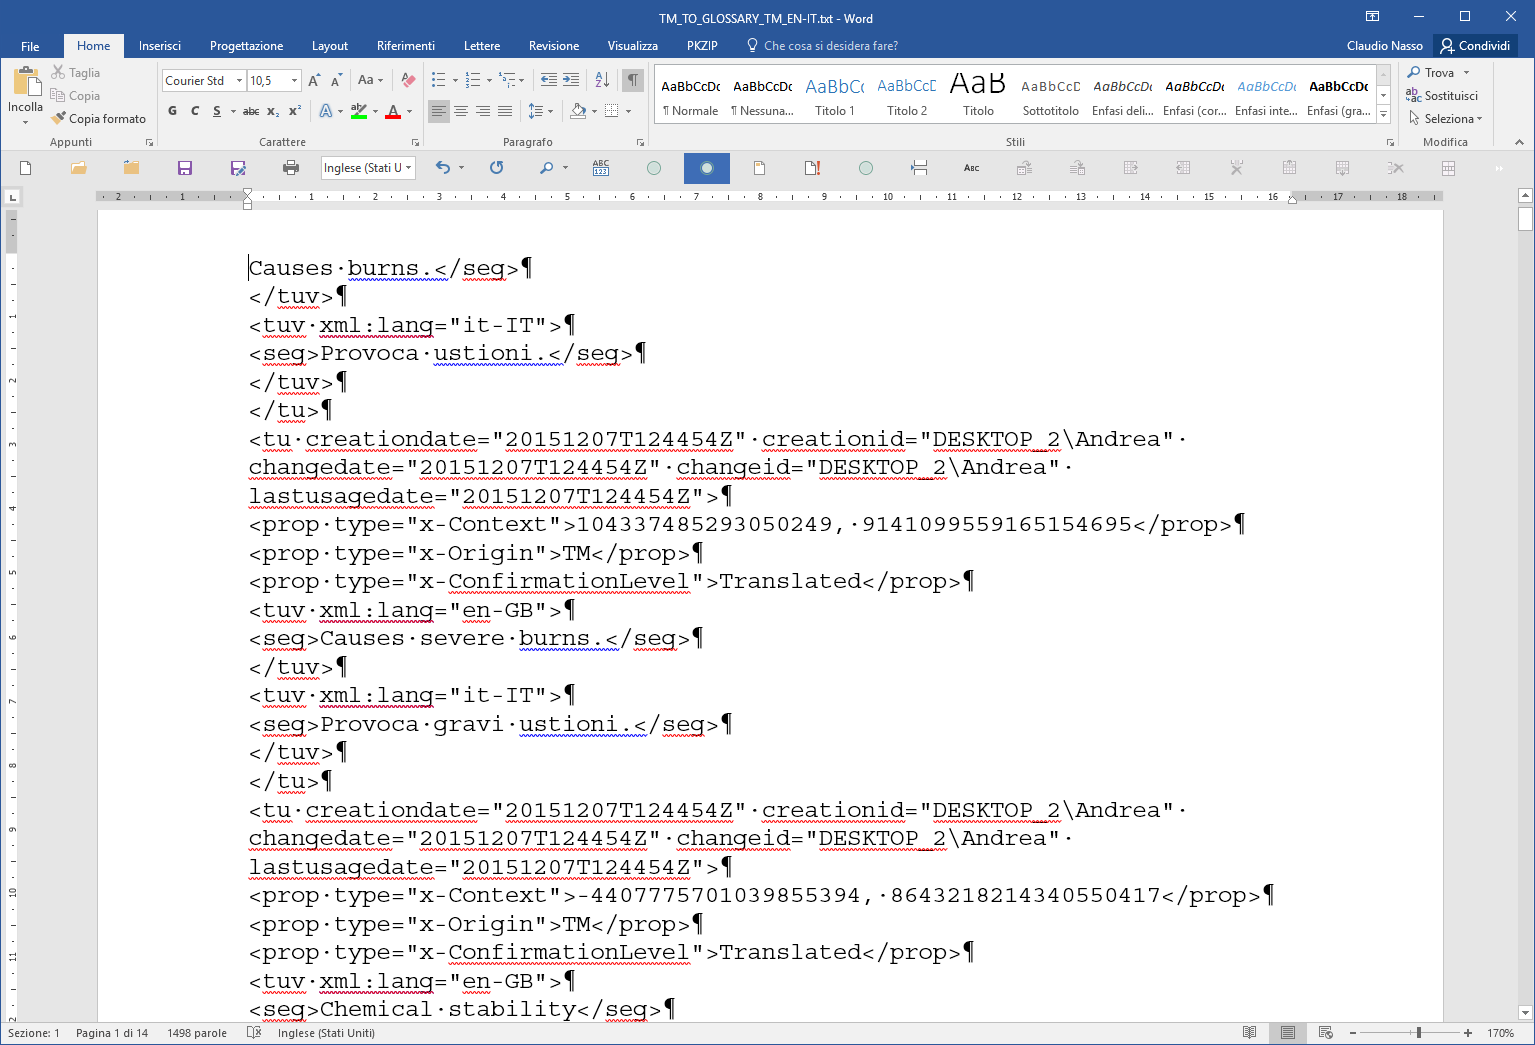This screenshot has width=1535, height=1045.
Task: Open ribbon display options icon in title bar
Action: [1372, 17]
